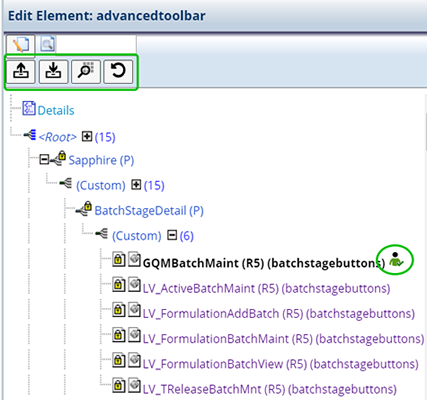Collapse the Sapphire (P) node
Viewport: 427px width, 400px height.
point(44,160)
